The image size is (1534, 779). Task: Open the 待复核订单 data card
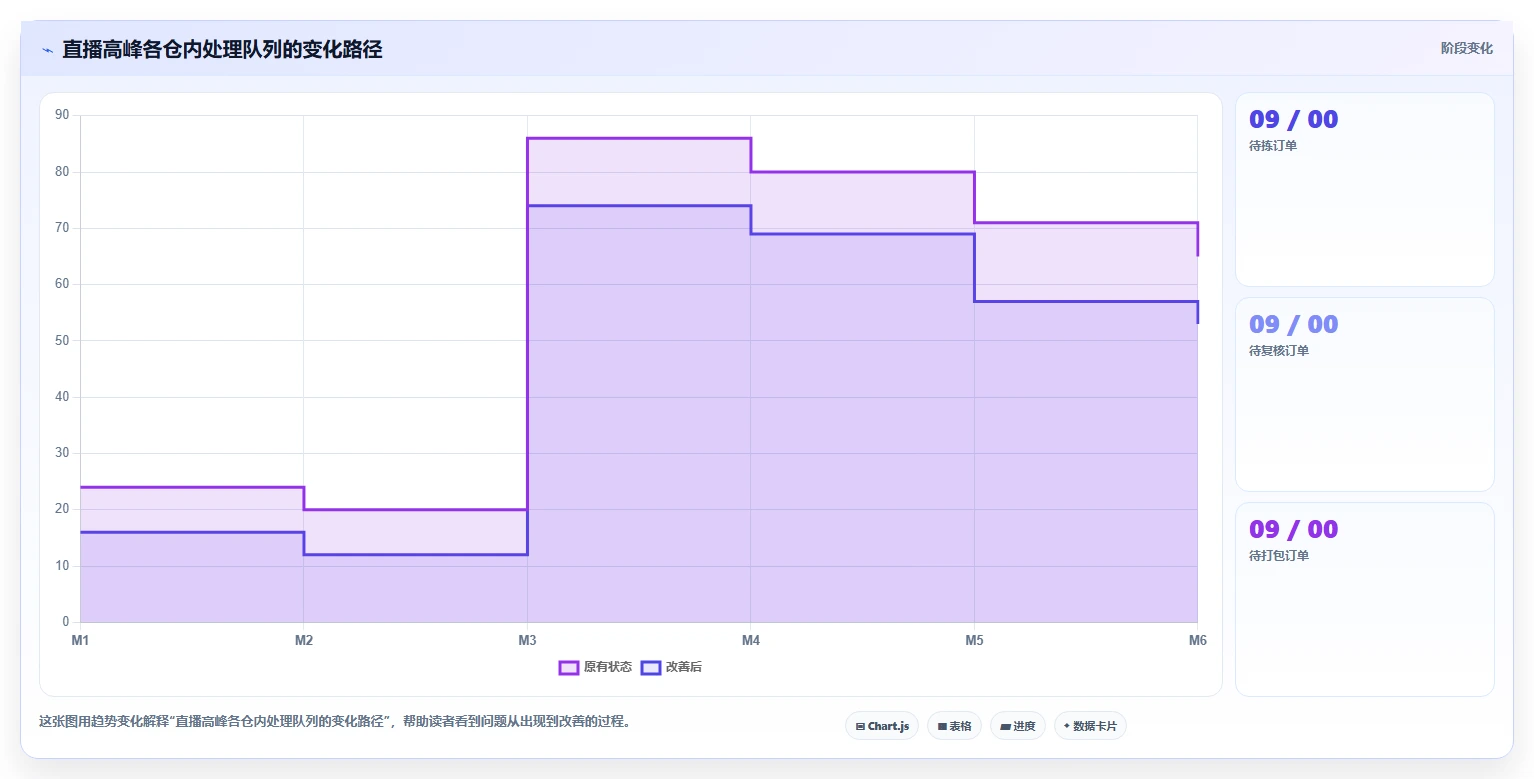coord(1365,394)
